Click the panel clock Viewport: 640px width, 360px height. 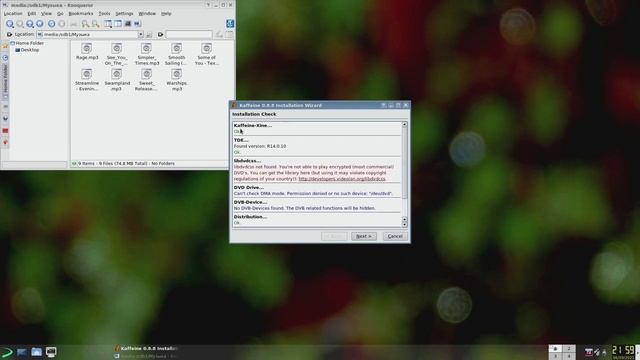623,352
